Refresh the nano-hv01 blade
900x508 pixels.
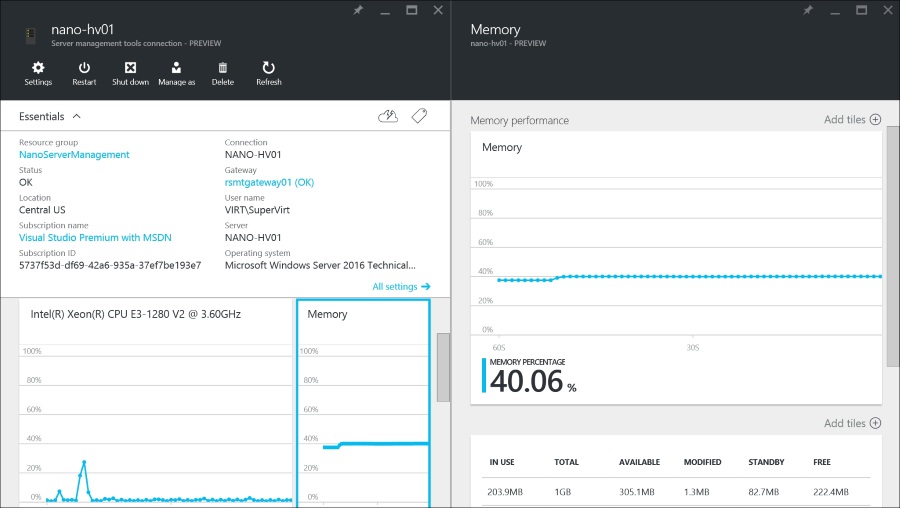[269, 73]
